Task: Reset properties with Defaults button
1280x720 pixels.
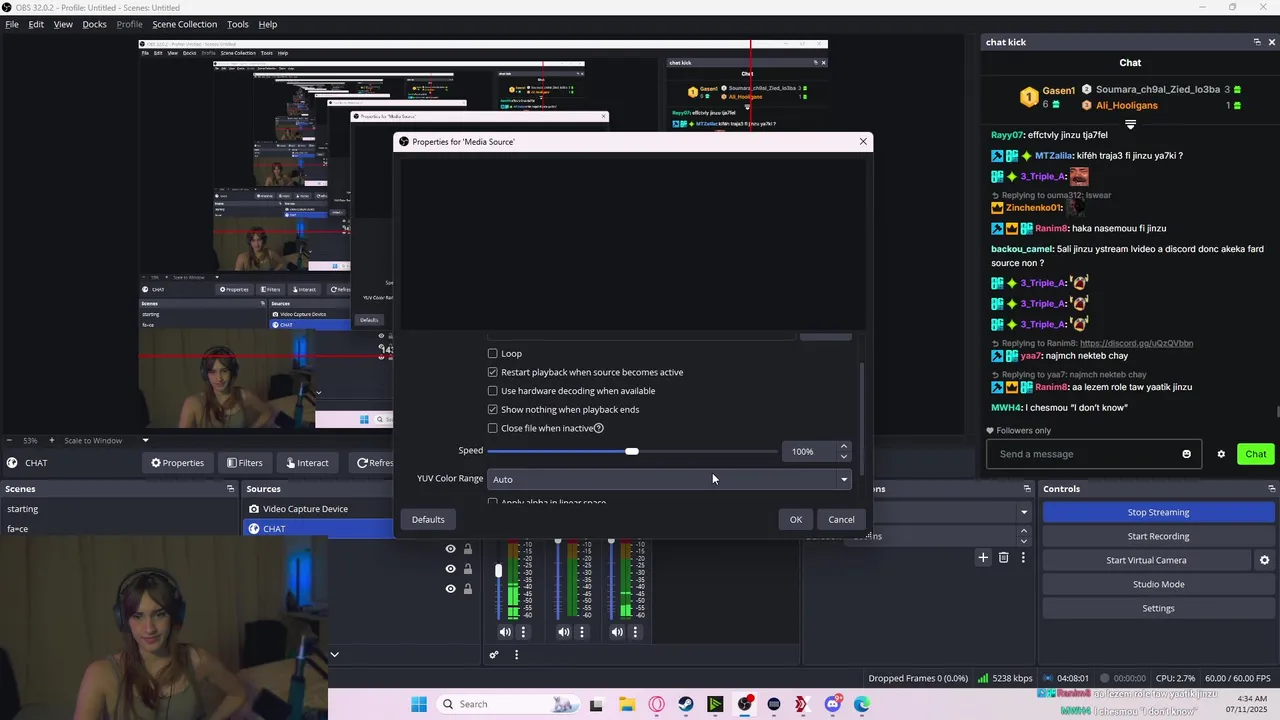Action: click(x=428, y=519)
